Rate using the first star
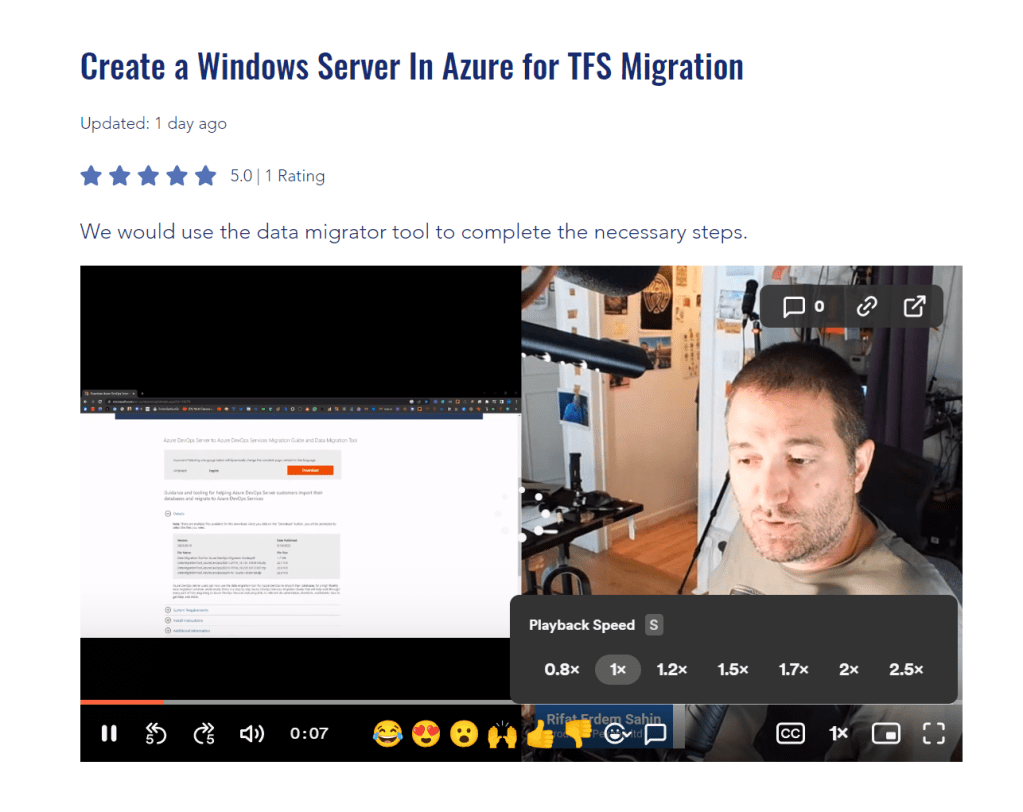Screen dimensions: 1023x812 [91, 175]
